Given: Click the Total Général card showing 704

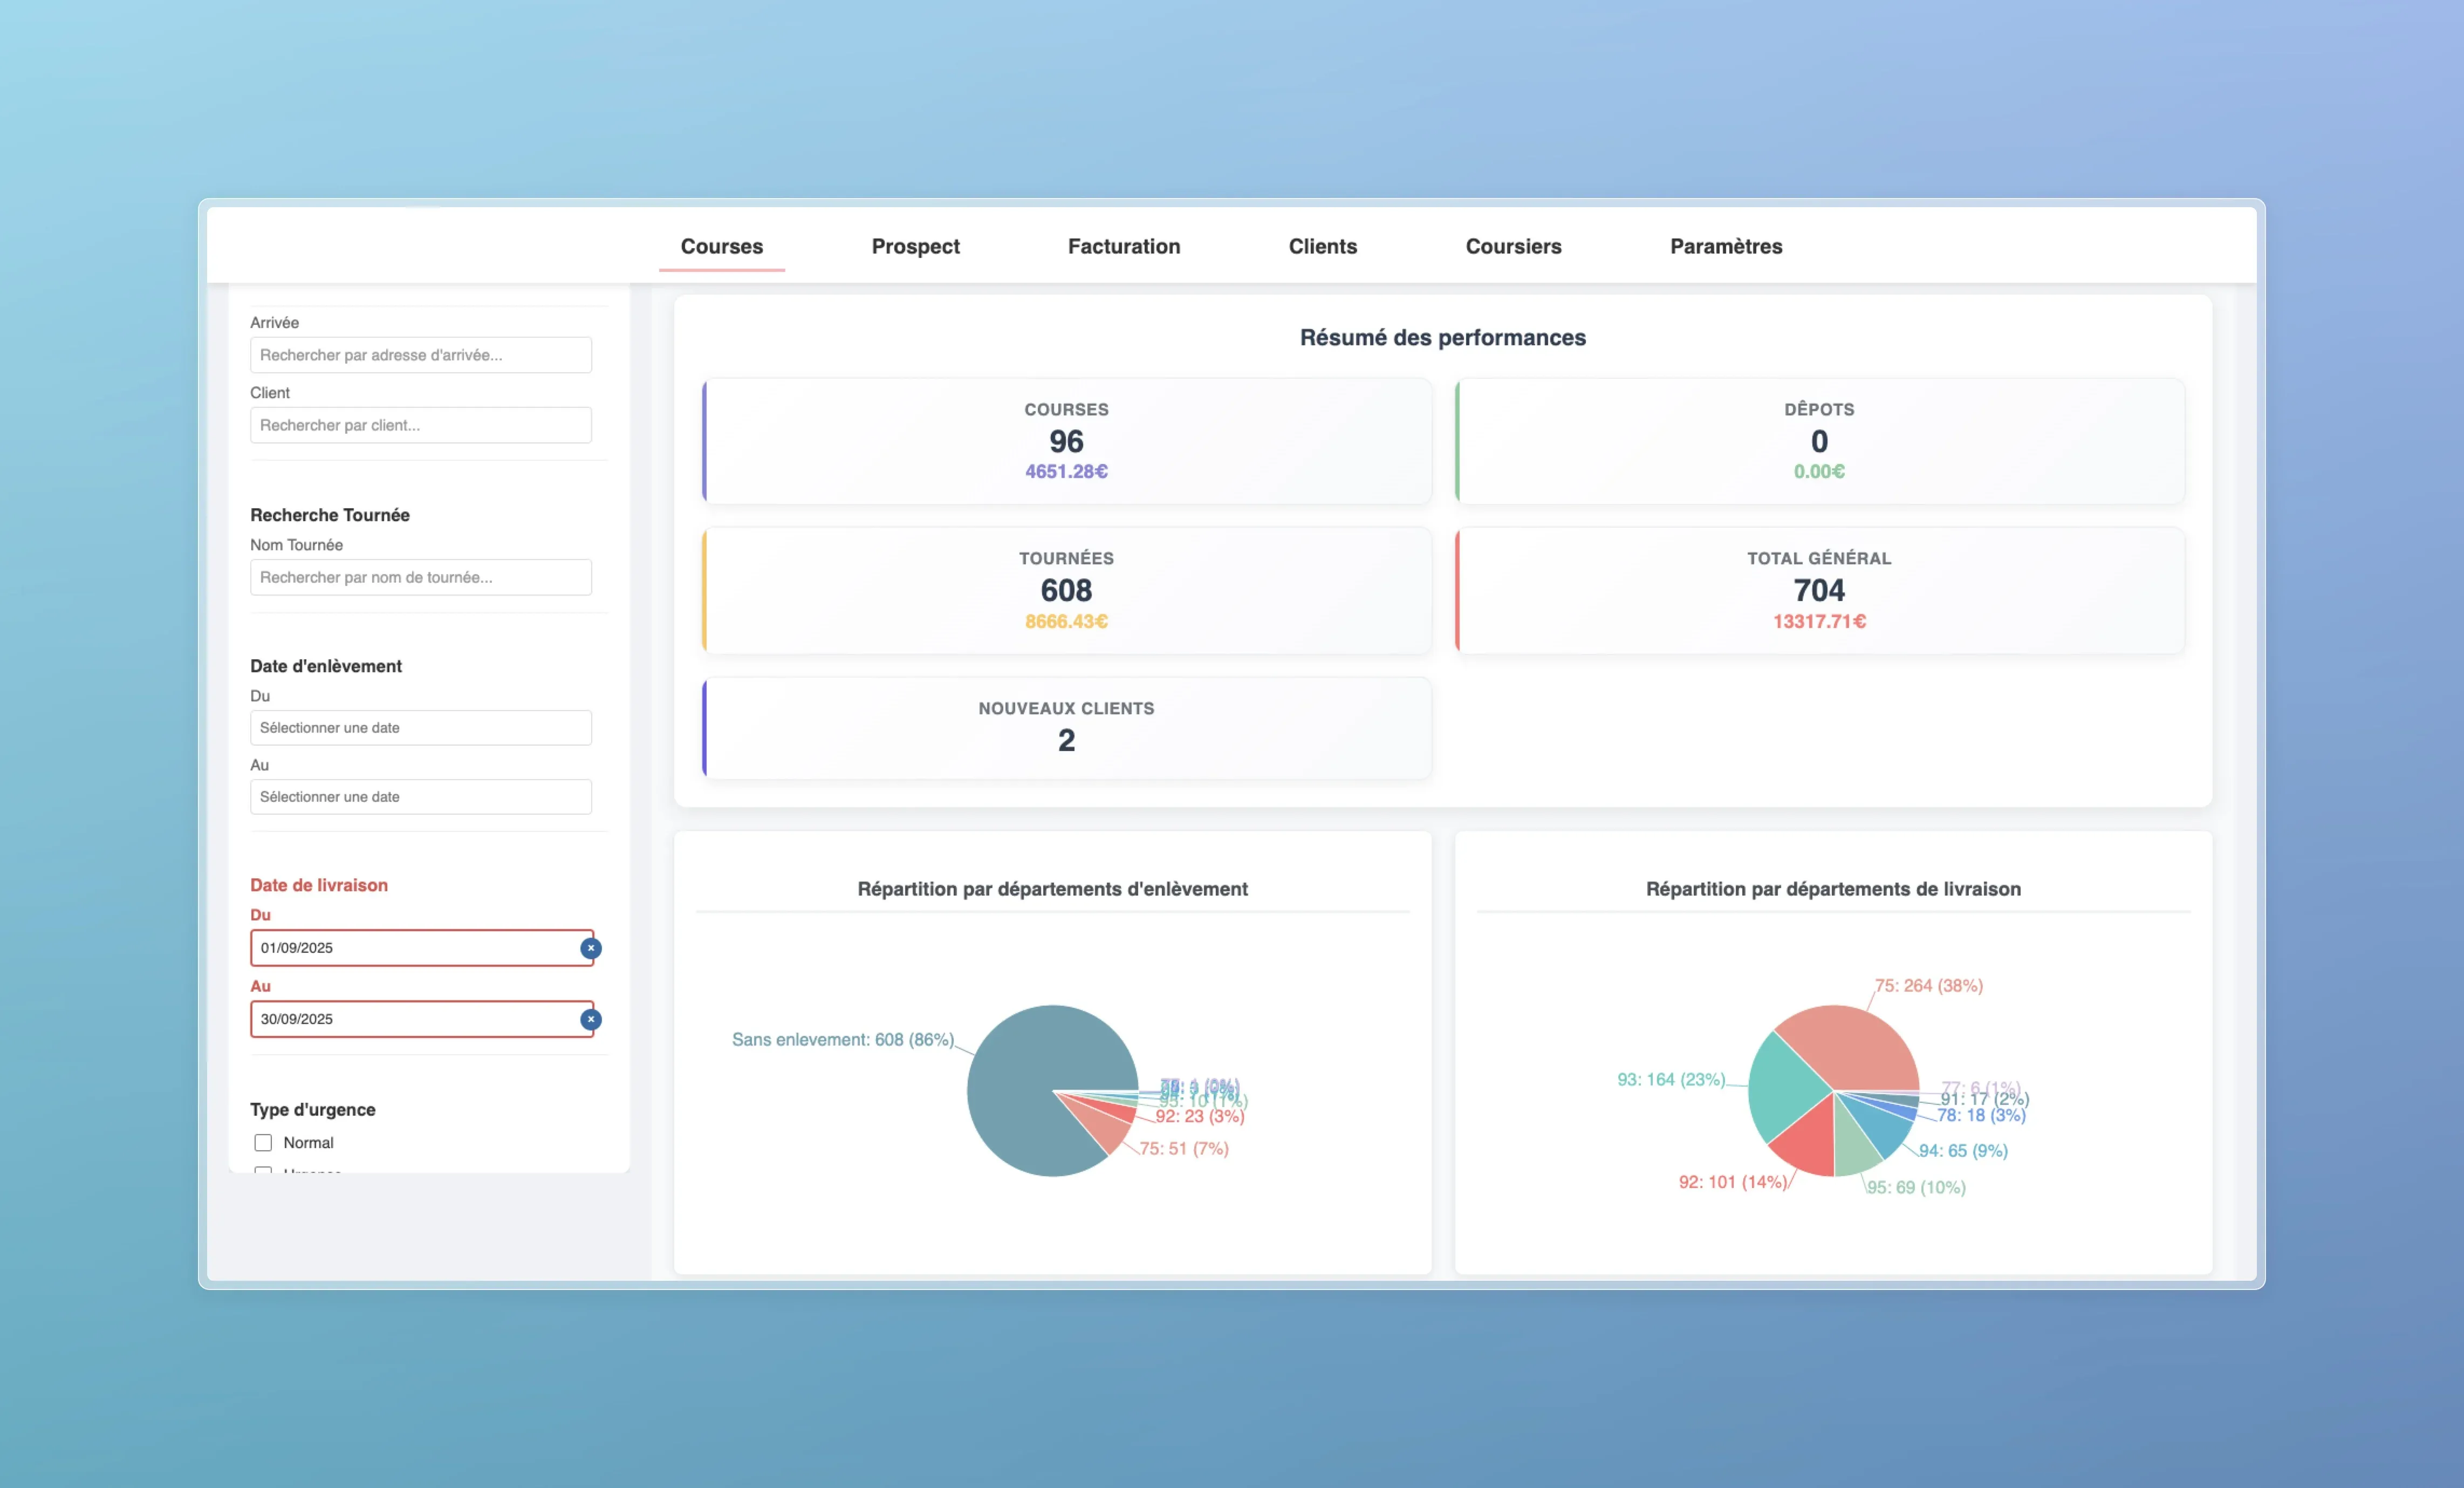Looking at the screenshot, I should click(1818, 590).
